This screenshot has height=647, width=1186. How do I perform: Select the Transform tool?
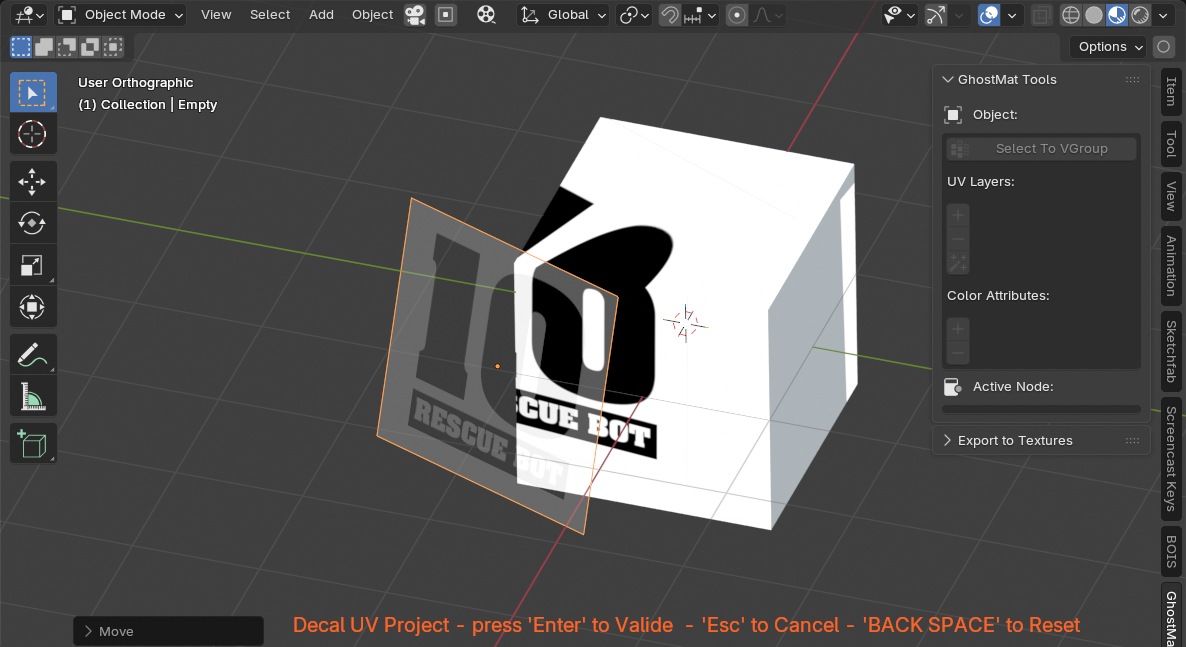[x=32, y=306]
